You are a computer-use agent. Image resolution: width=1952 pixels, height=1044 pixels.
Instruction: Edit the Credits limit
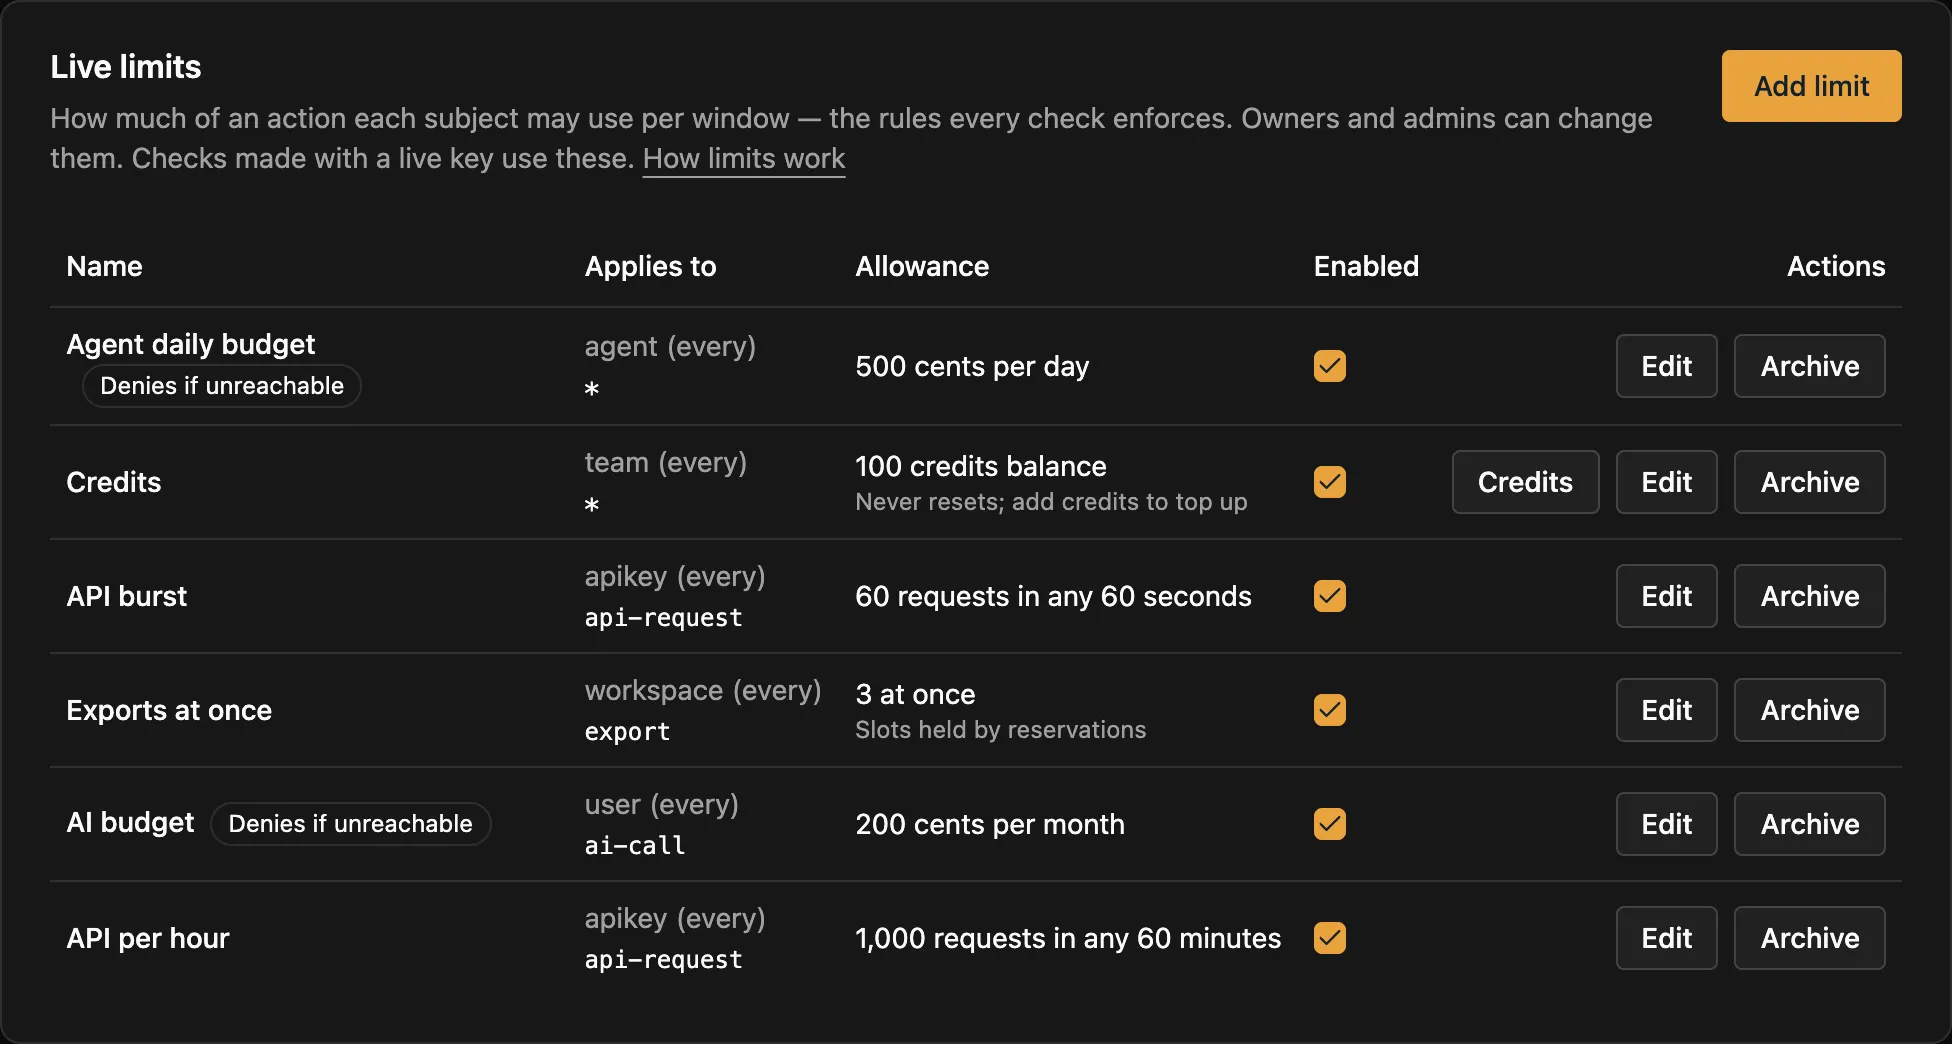tap(1666, 482)
